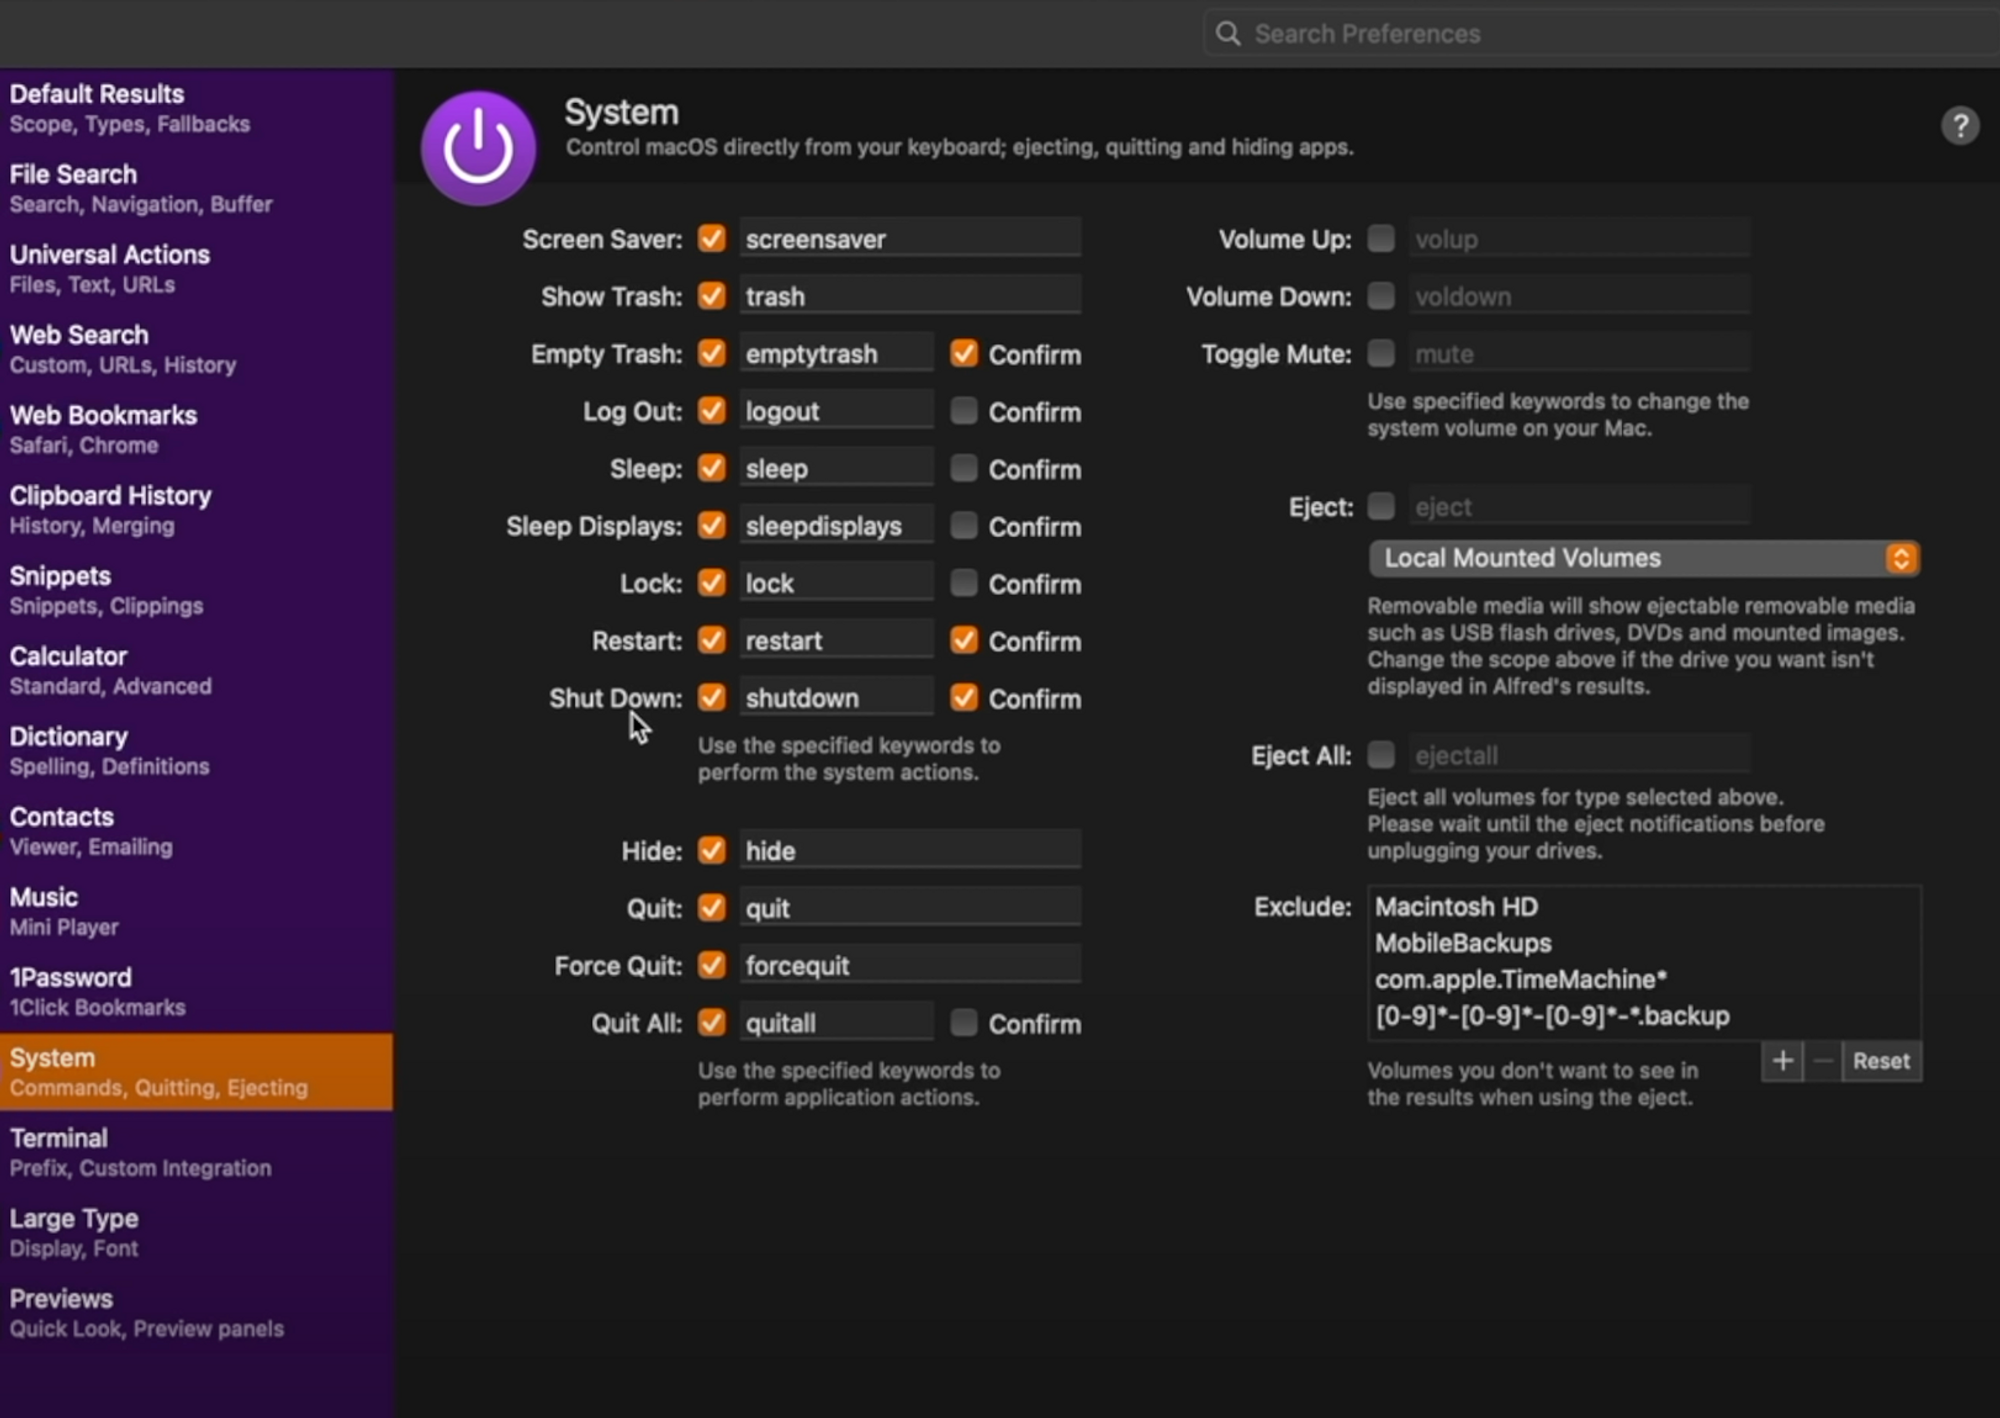Click the purple System power icon
The width and height of the screenshot is (2000, 1418).
click(x=478, y=148)
